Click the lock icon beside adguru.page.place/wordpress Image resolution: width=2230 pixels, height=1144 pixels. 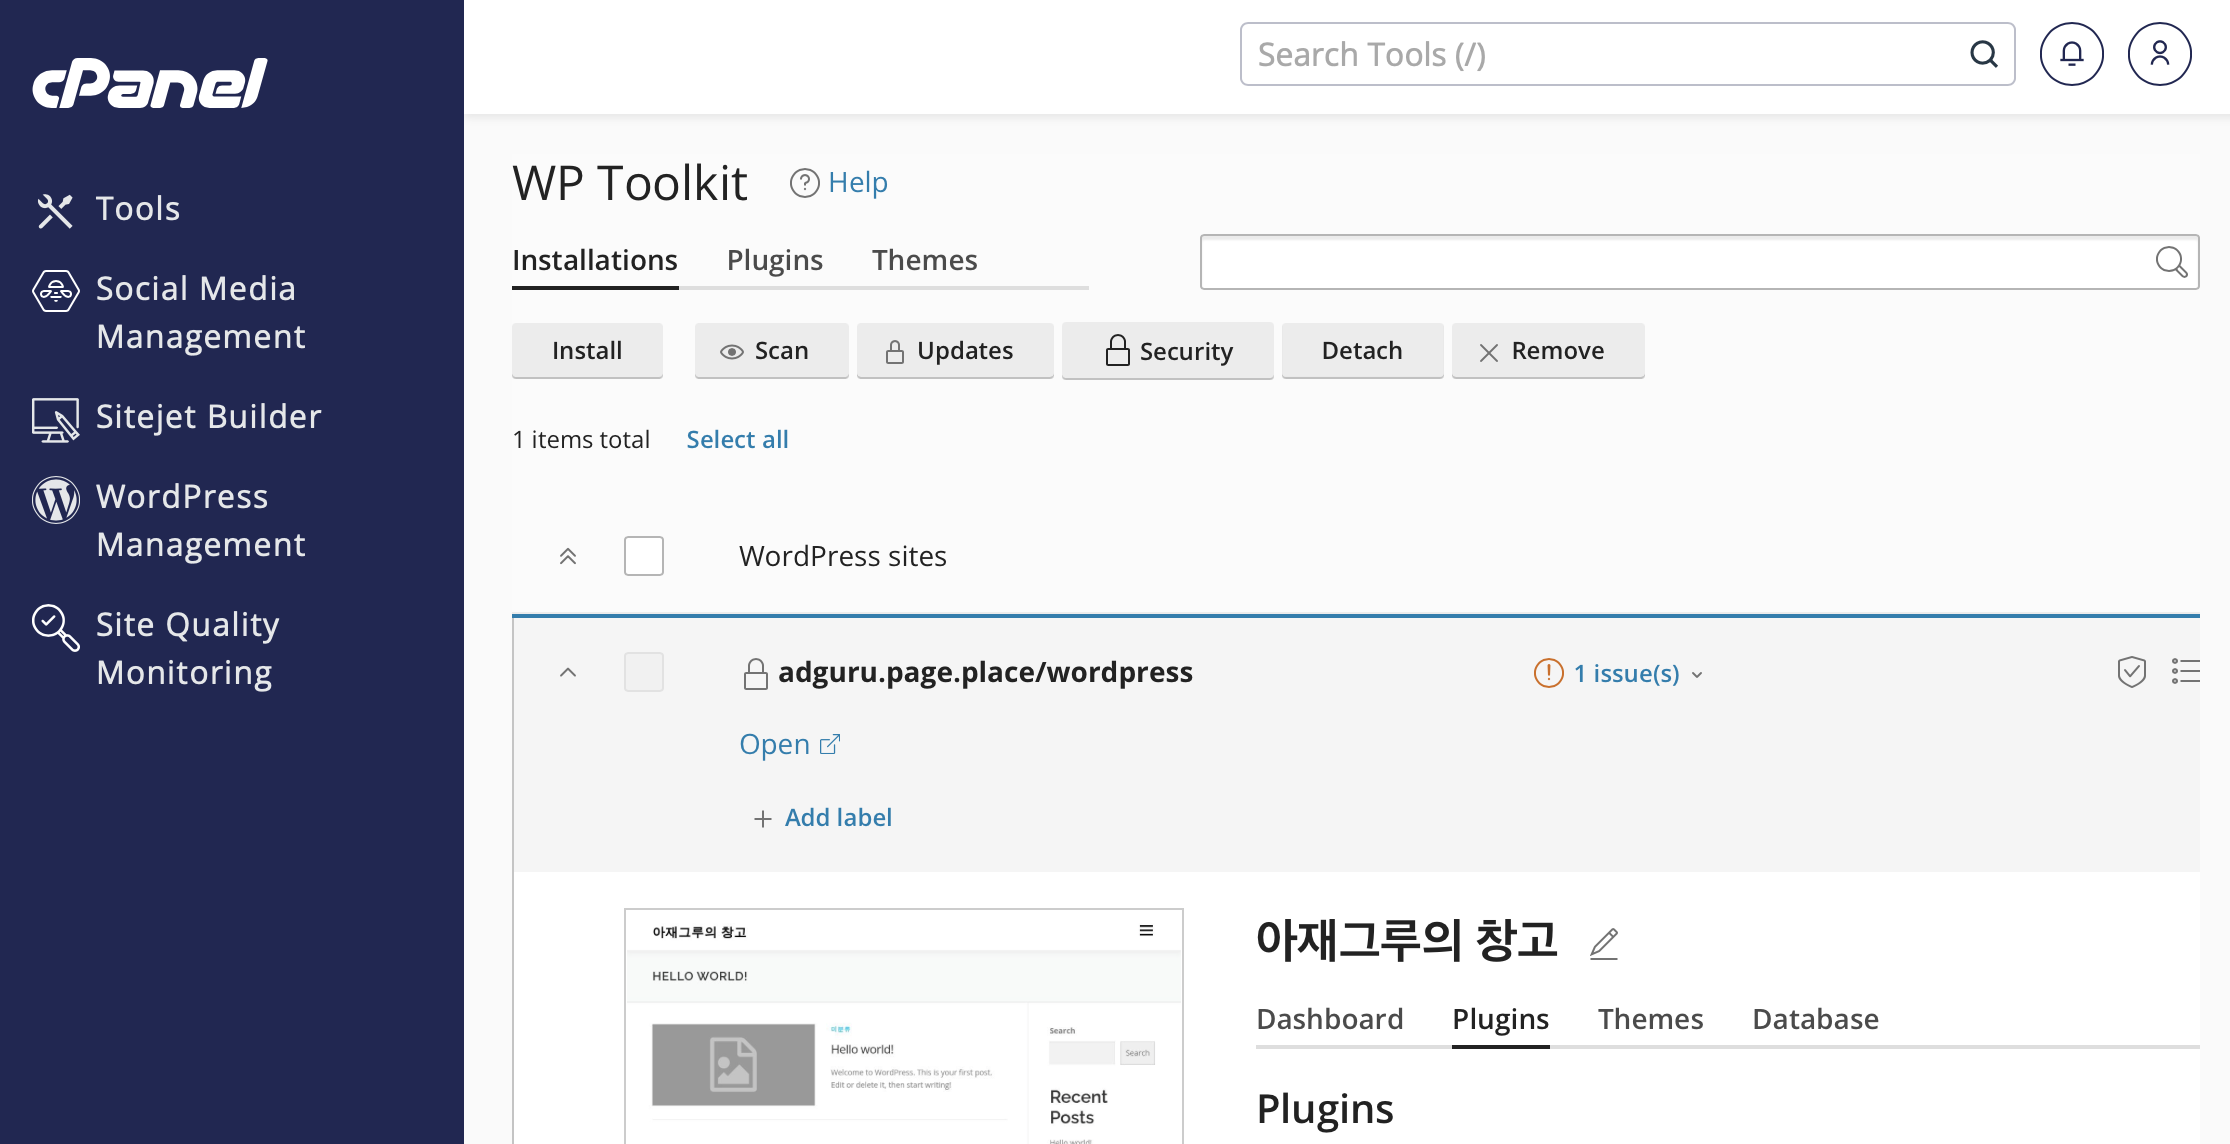pos(756,674)
